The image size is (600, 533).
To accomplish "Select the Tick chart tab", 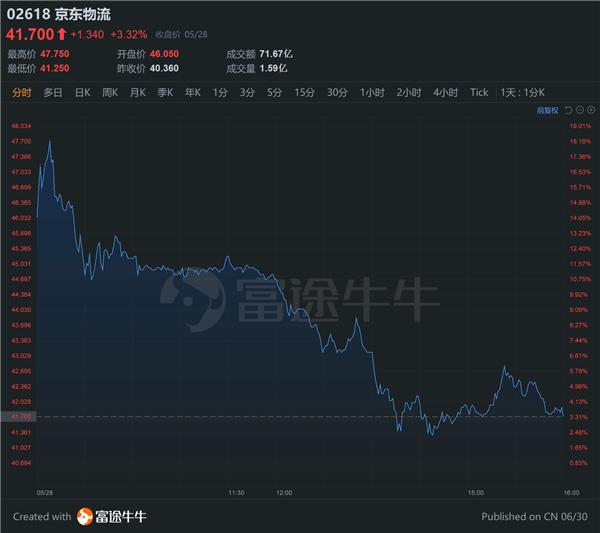I will (479, 92).
